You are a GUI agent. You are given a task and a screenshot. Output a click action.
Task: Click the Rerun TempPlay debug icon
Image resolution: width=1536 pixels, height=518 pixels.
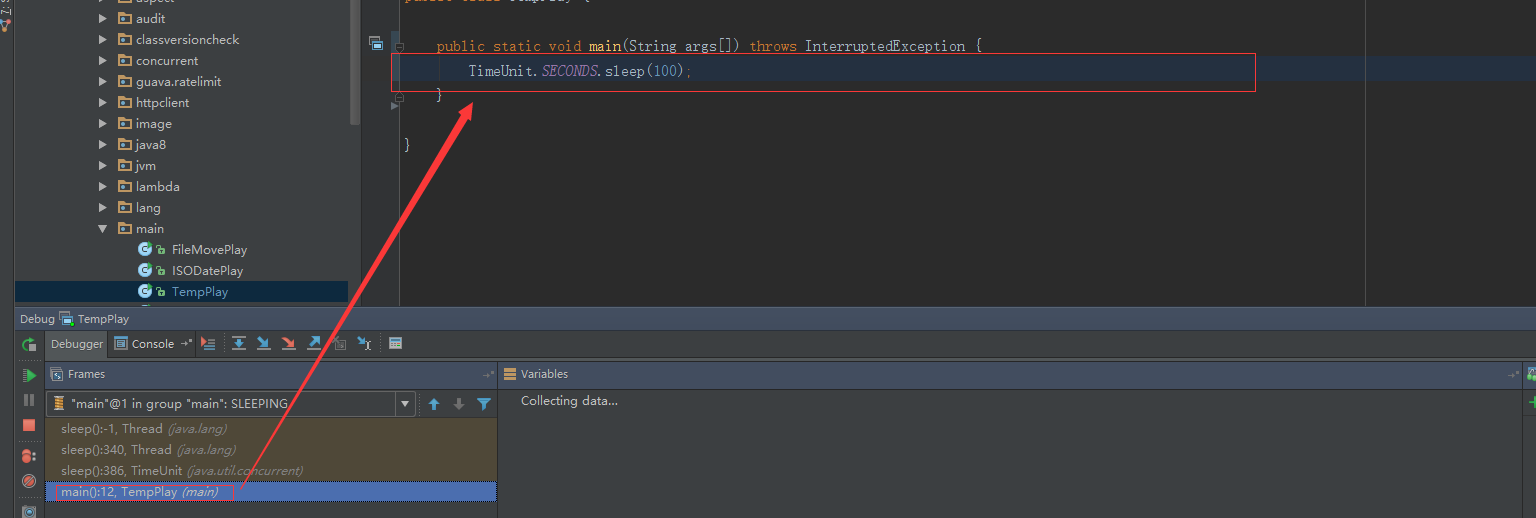point(29,344)
